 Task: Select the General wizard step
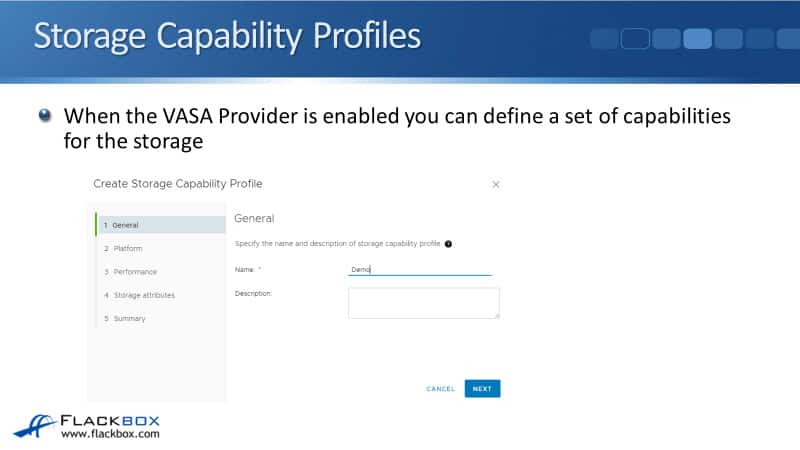click(x=160, y=225)
